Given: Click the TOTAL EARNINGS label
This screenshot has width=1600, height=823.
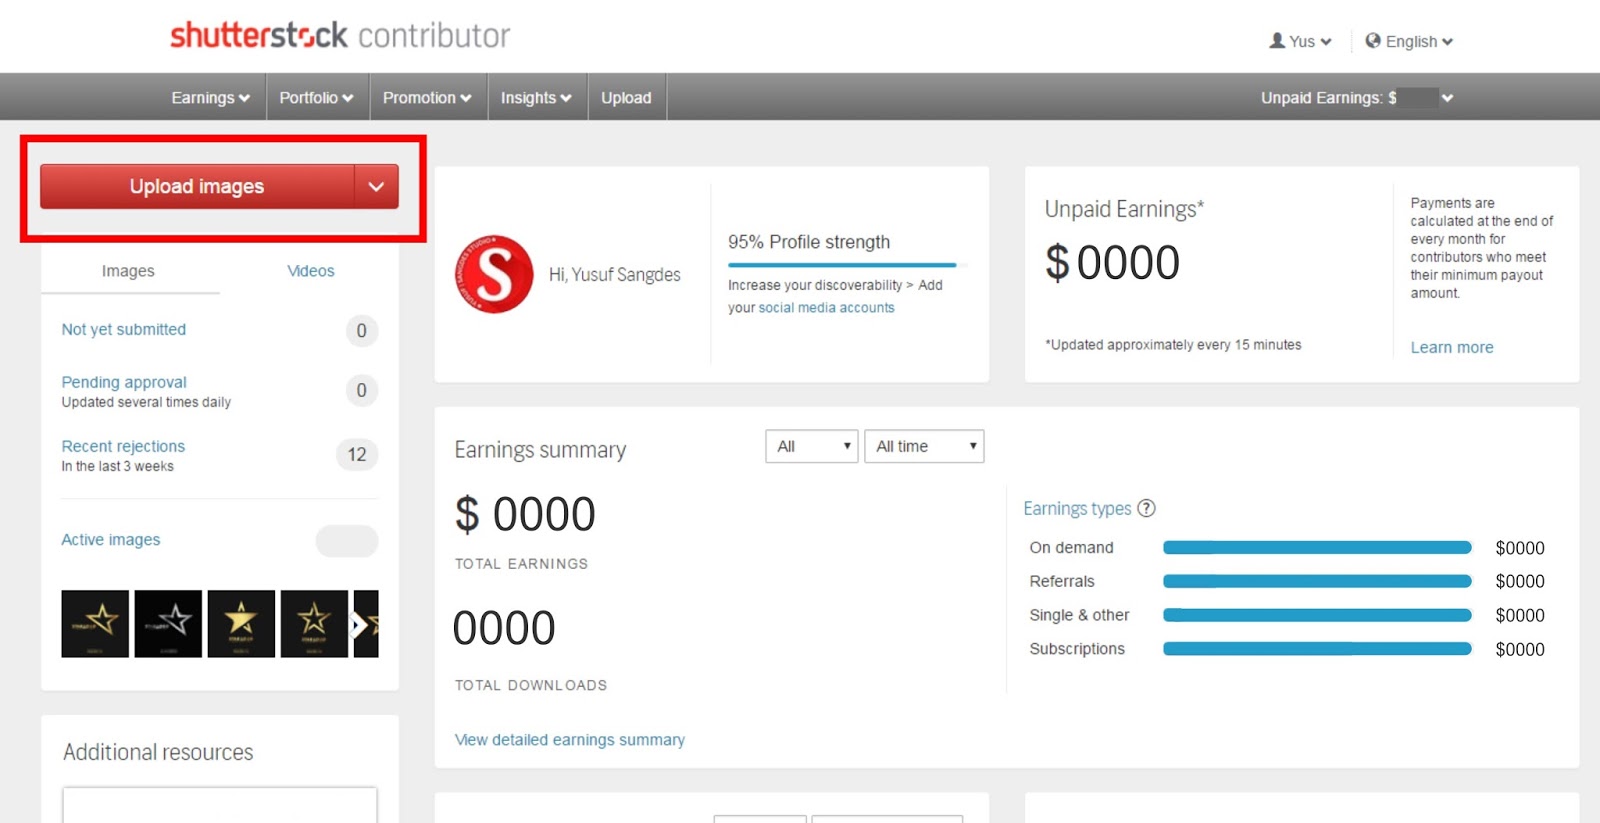Looking at the screenshot, I should 521,564.
